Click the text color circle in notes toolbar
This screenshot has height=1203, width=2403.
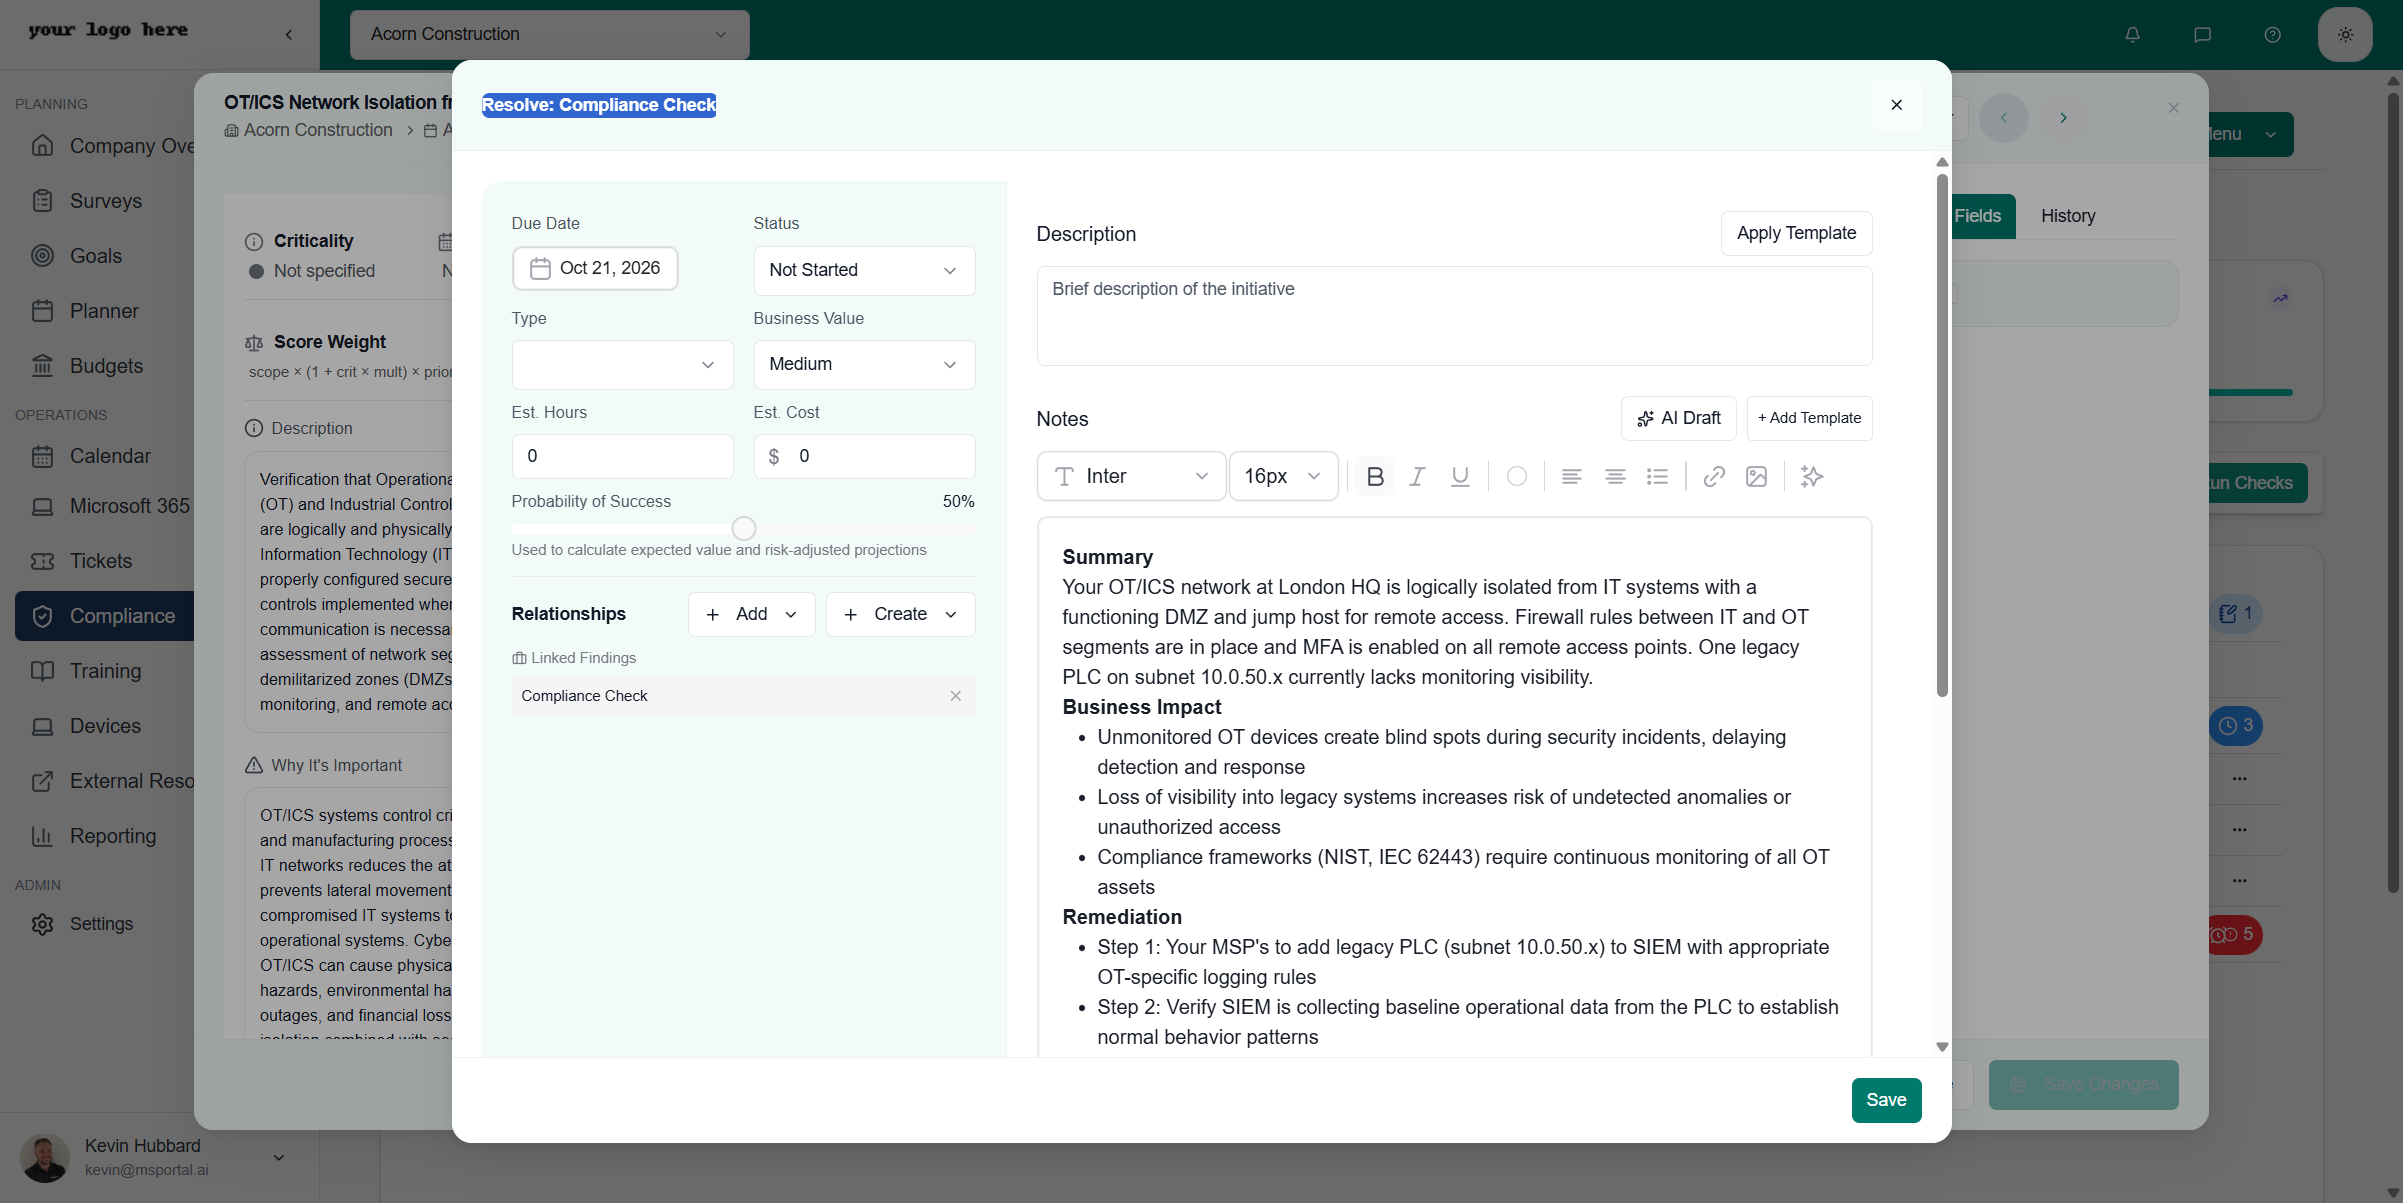tap(1516, 476)
